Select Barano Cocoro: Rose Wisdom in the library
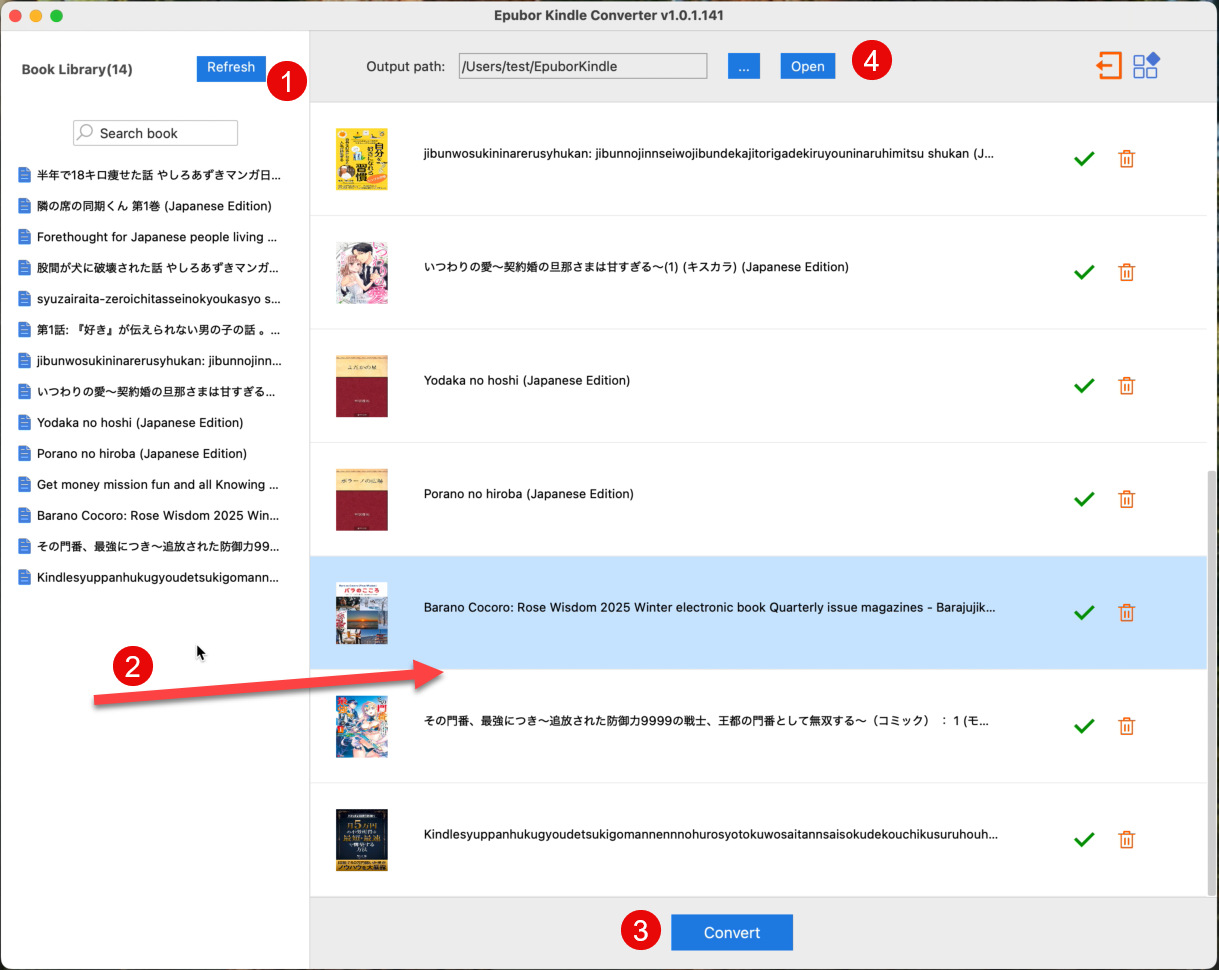This screenshot has height=970, width=1219. pyautogui.click(x=158, y=515)
